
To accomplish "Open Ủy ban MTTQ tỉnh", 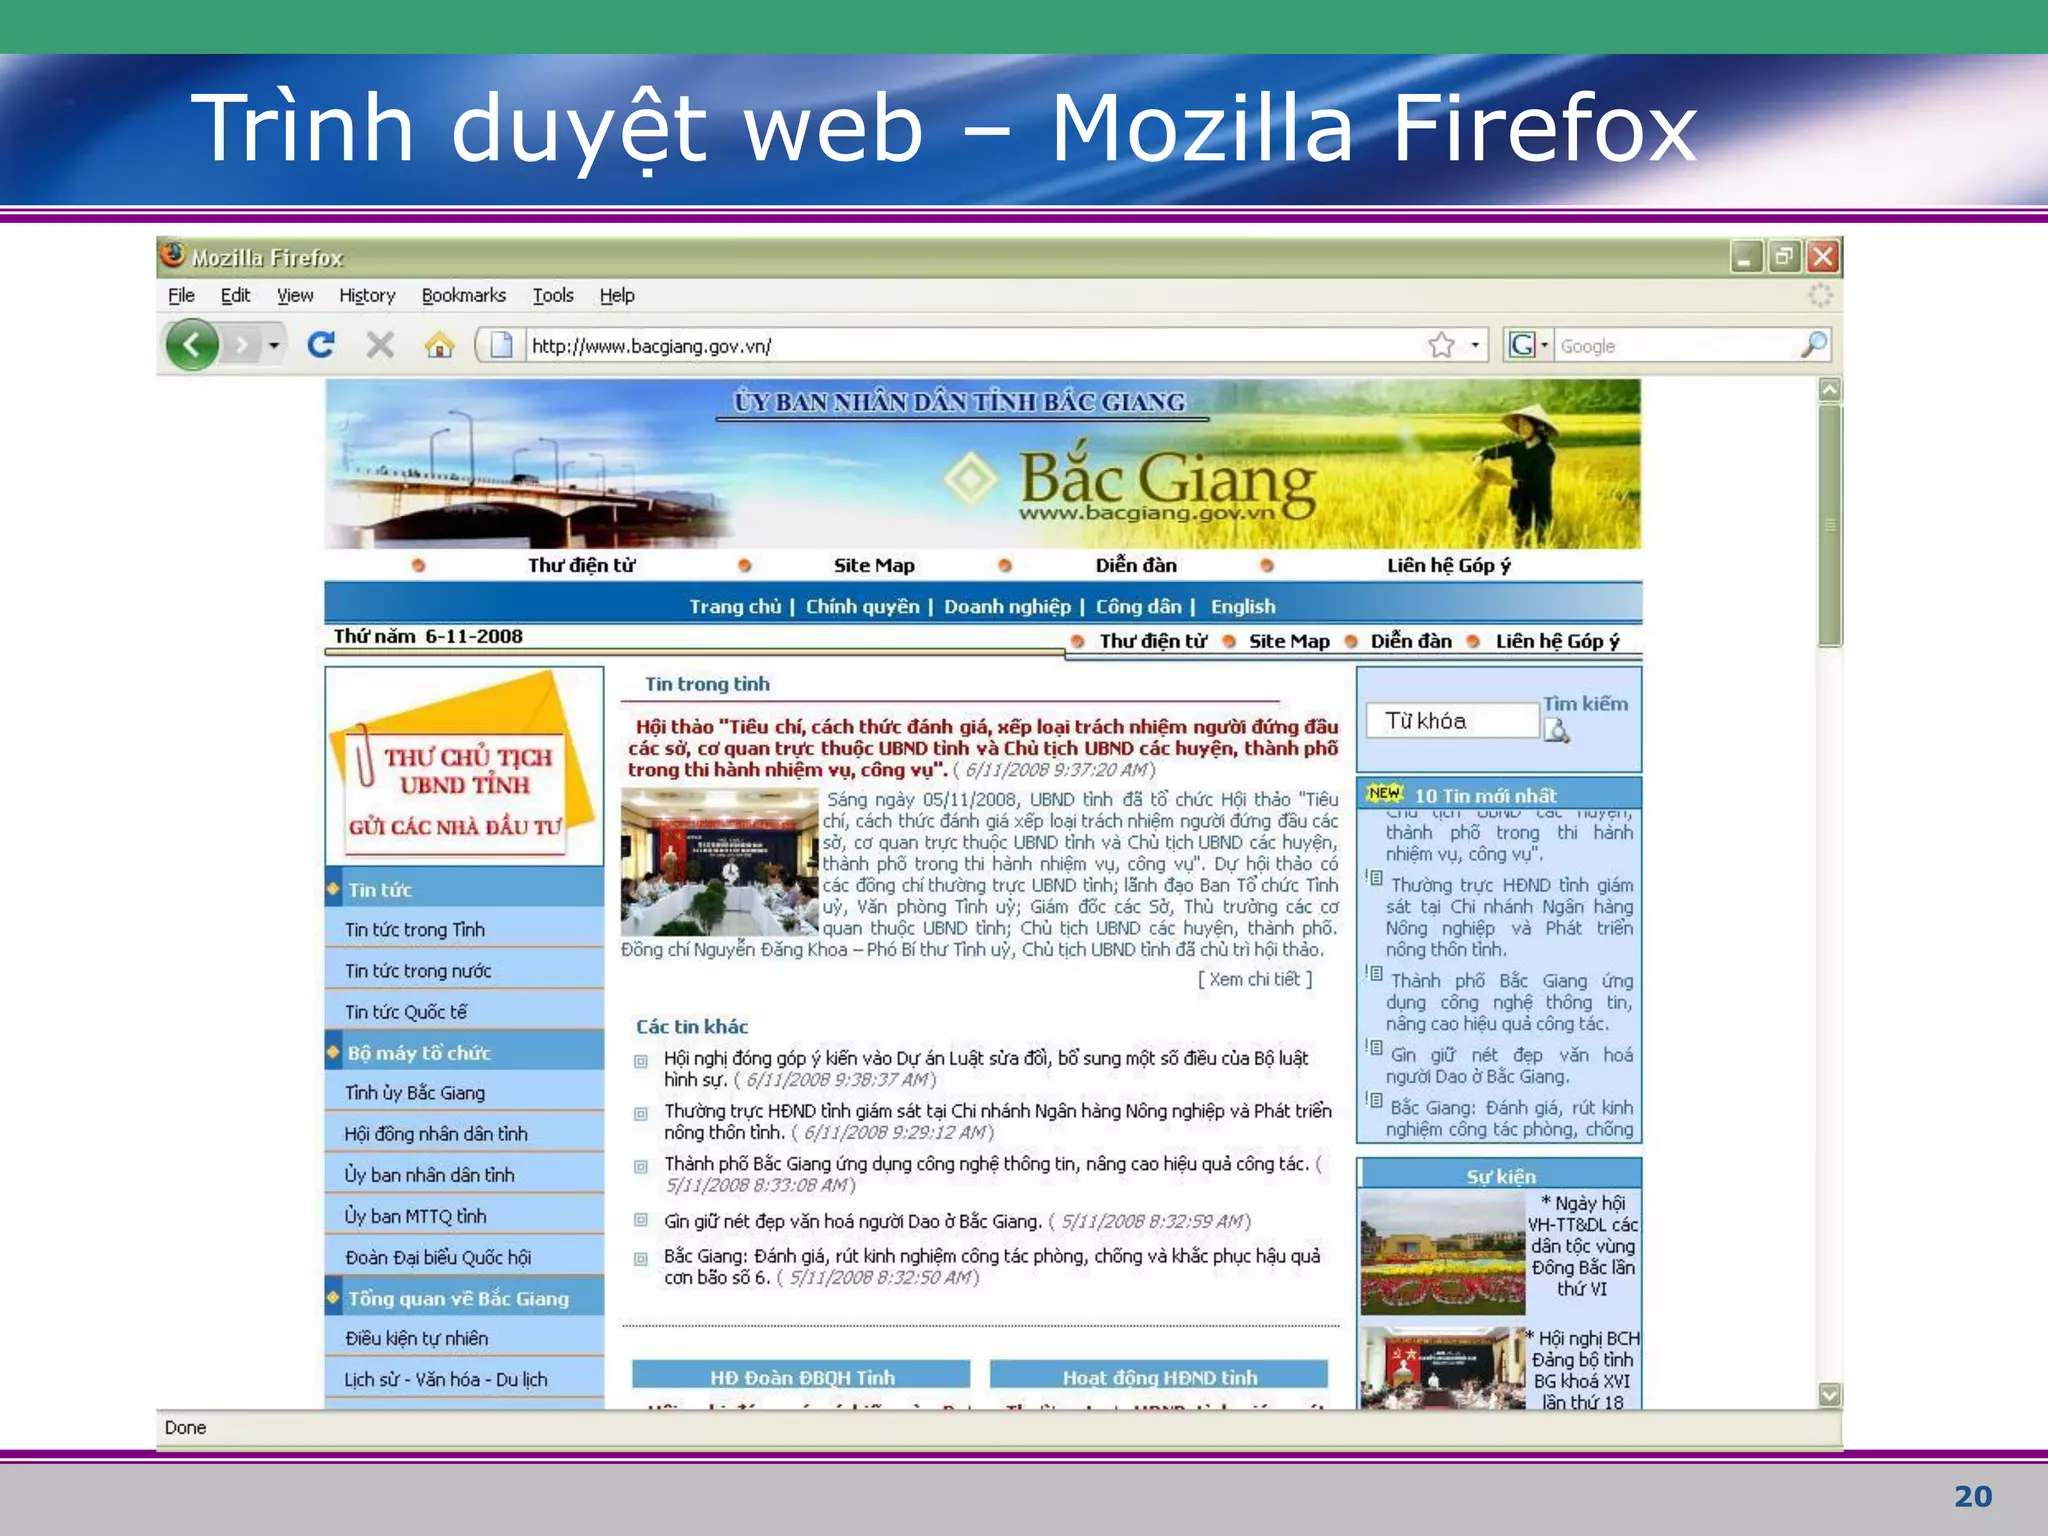I will [416, 1216].
